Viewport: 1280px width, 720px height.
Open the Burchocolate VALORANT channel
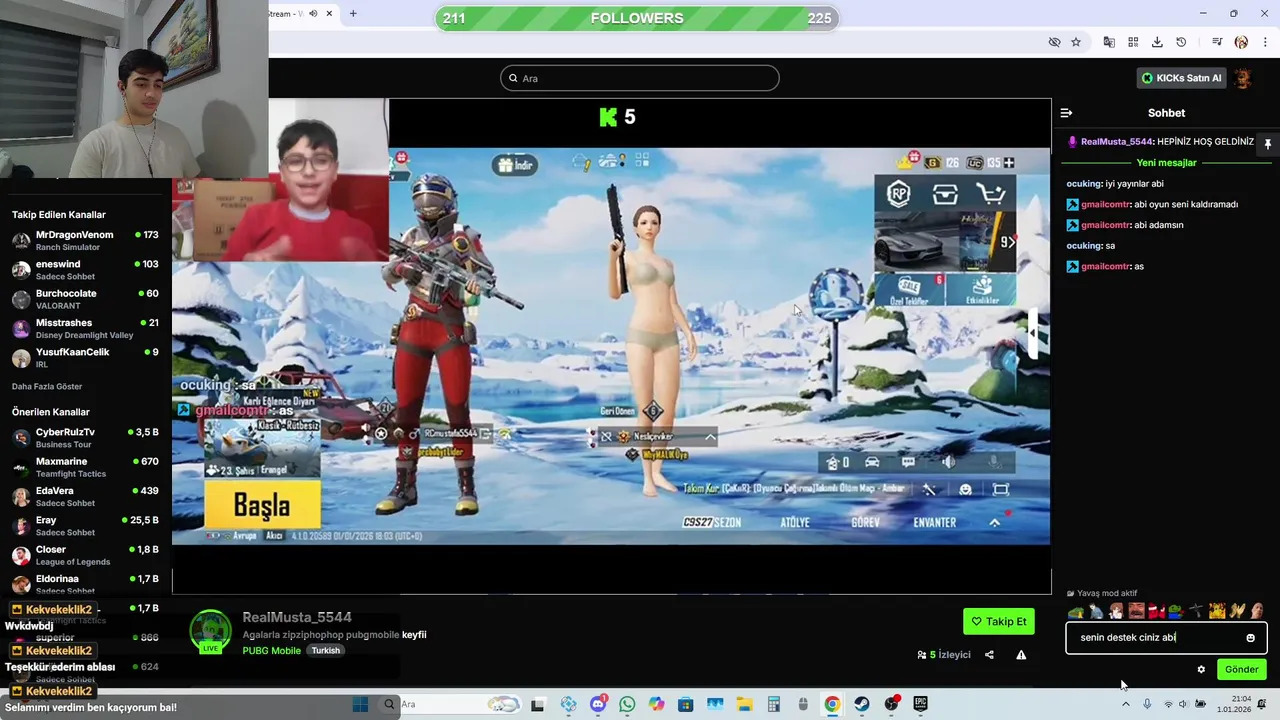[x=85, y=299]
